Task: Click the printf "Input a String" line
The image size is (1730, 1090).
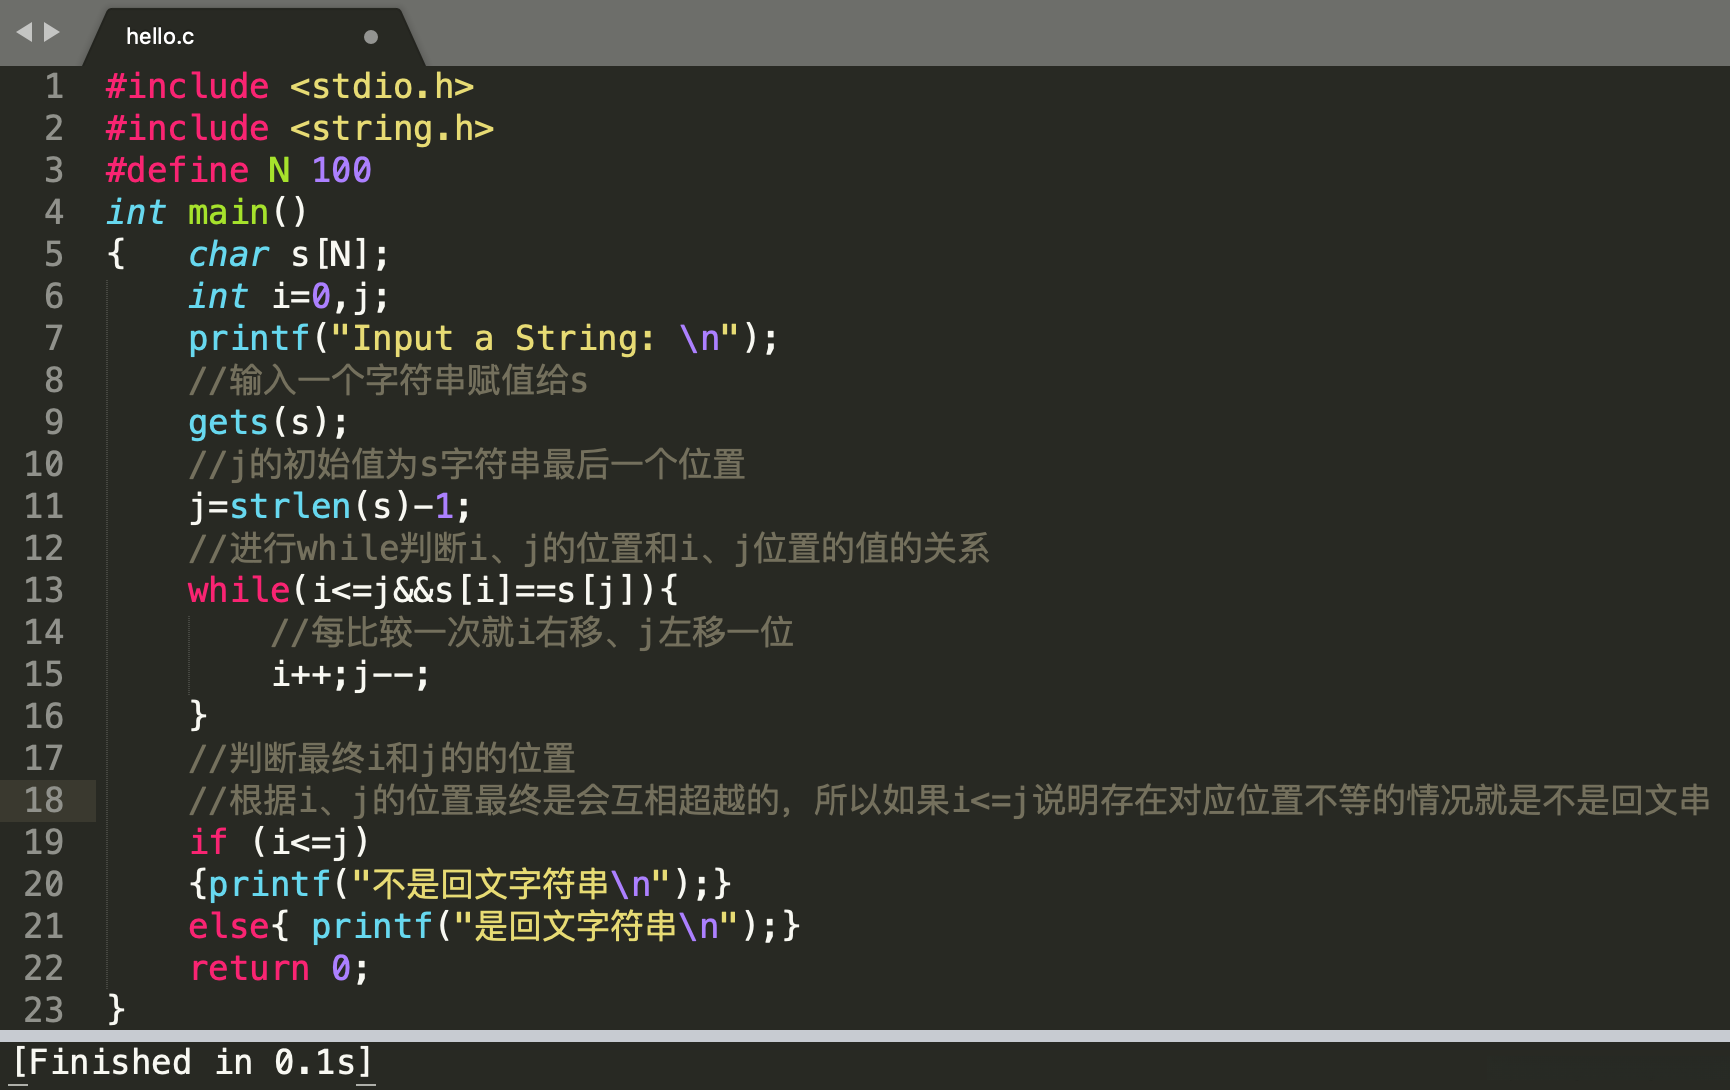Action: click(482, 339)
